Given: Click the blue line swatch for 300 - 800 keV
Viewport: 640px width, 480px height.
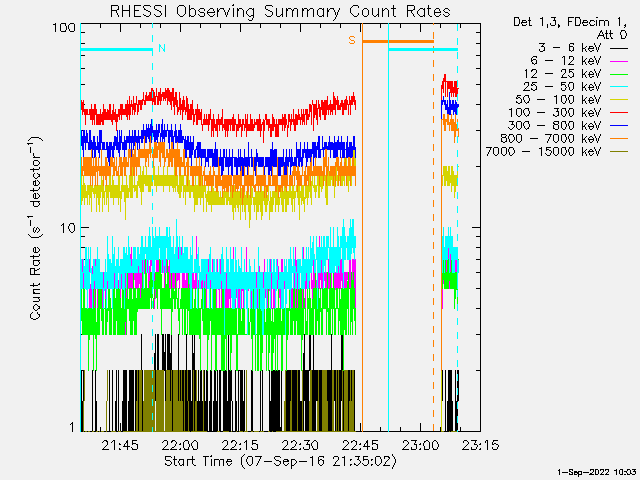Looking at the screenshot, I should pos(619,126).
